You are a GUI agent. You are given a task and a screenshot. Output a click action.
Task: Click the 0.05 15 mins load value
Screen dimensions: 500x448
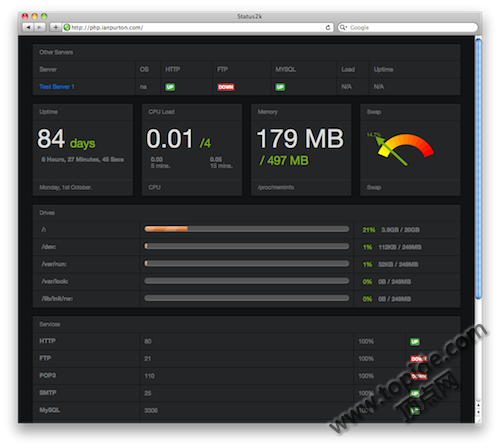(x=221, y=163)
